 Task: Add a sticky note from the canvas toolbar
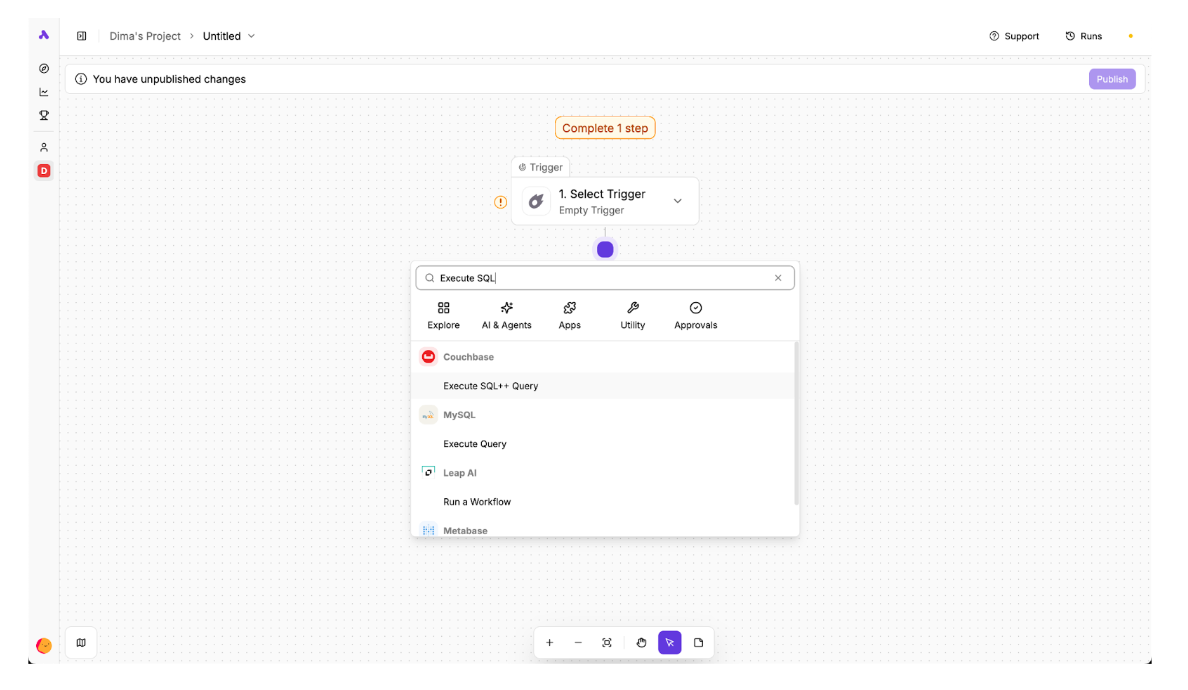[698, 643]
